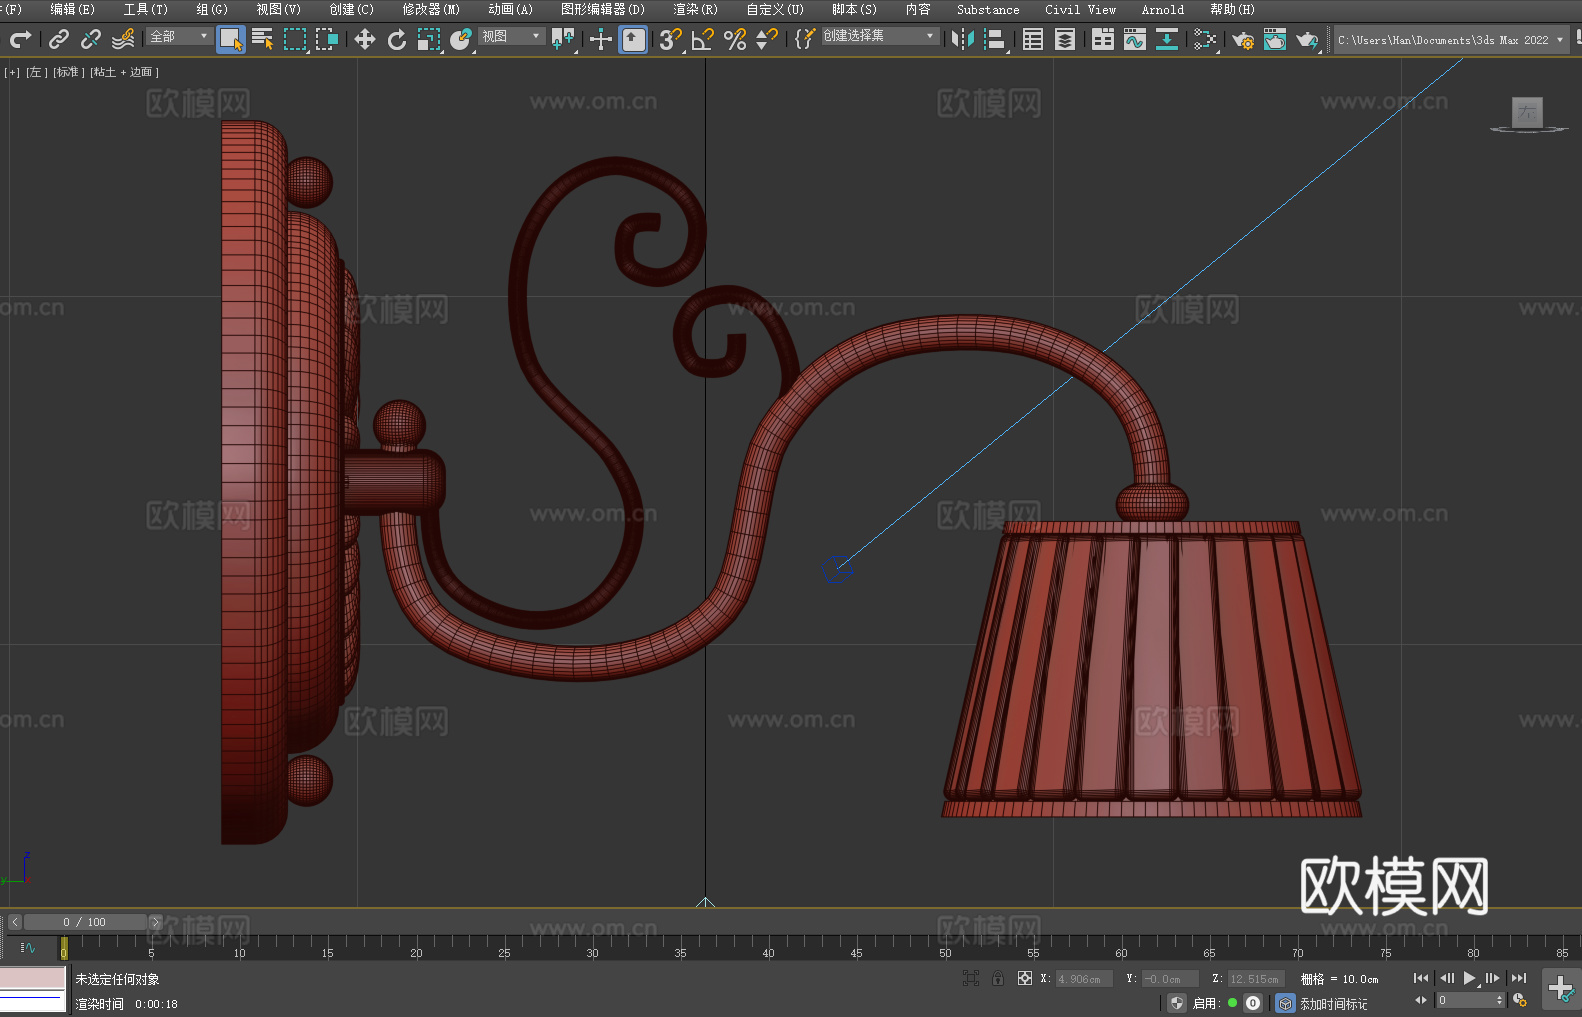The image size is (1582, 1017).
Task: Open the 全部 selection filter dropdown
Action: coord(179,36)
